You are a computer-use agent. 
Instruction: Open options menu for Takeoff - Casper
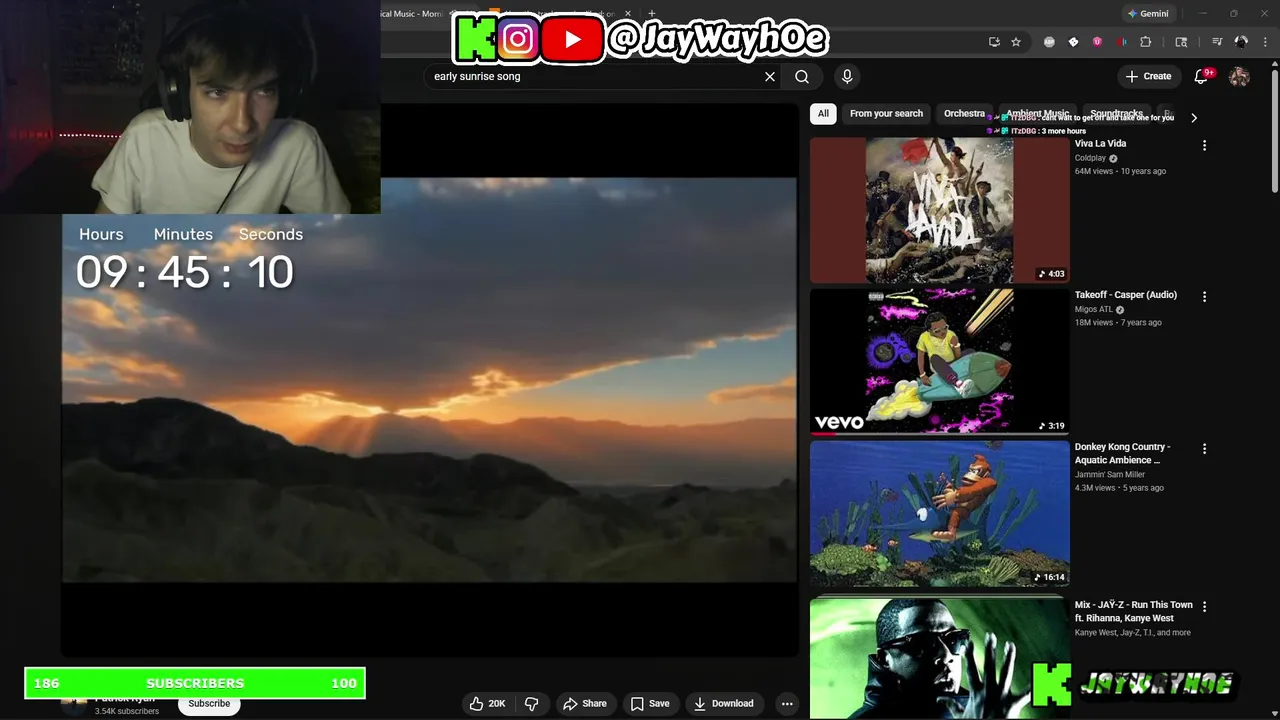1204,297
